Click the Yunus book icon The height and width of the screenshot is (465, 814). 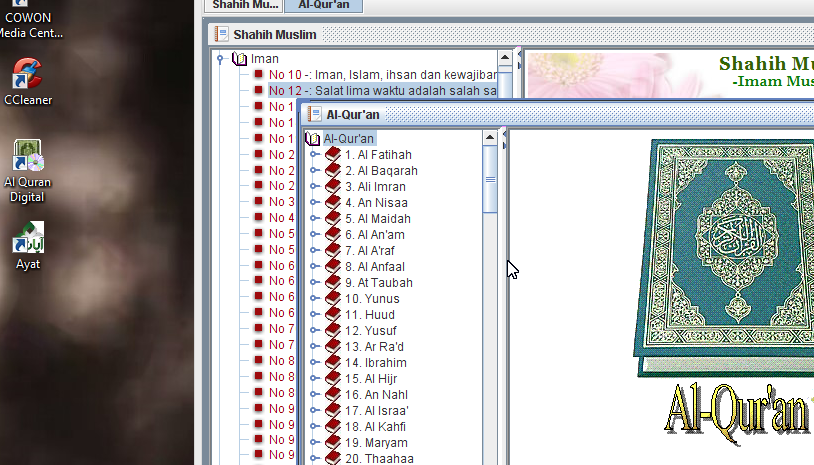click(x=333, y=299)
